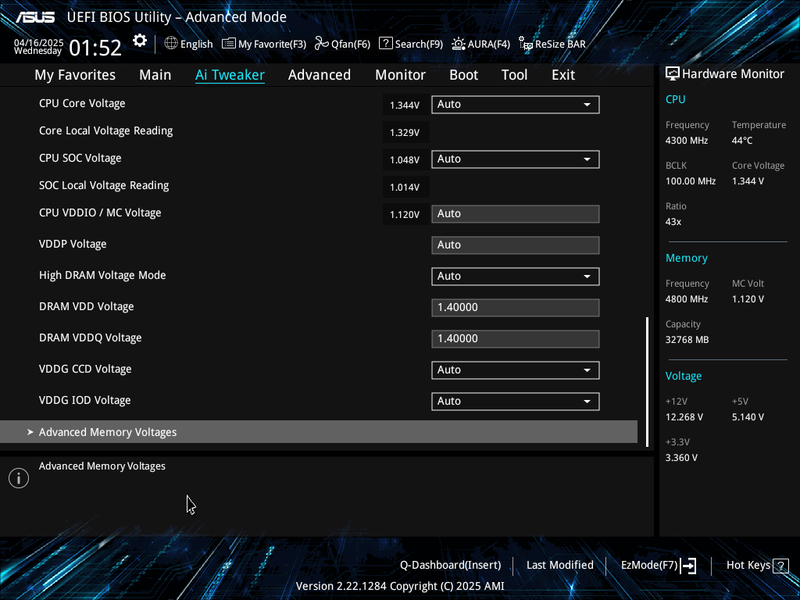Screen dimensions: 800x600
Task: Click the Hardware Monitor display icon
Action: (672, 74)
